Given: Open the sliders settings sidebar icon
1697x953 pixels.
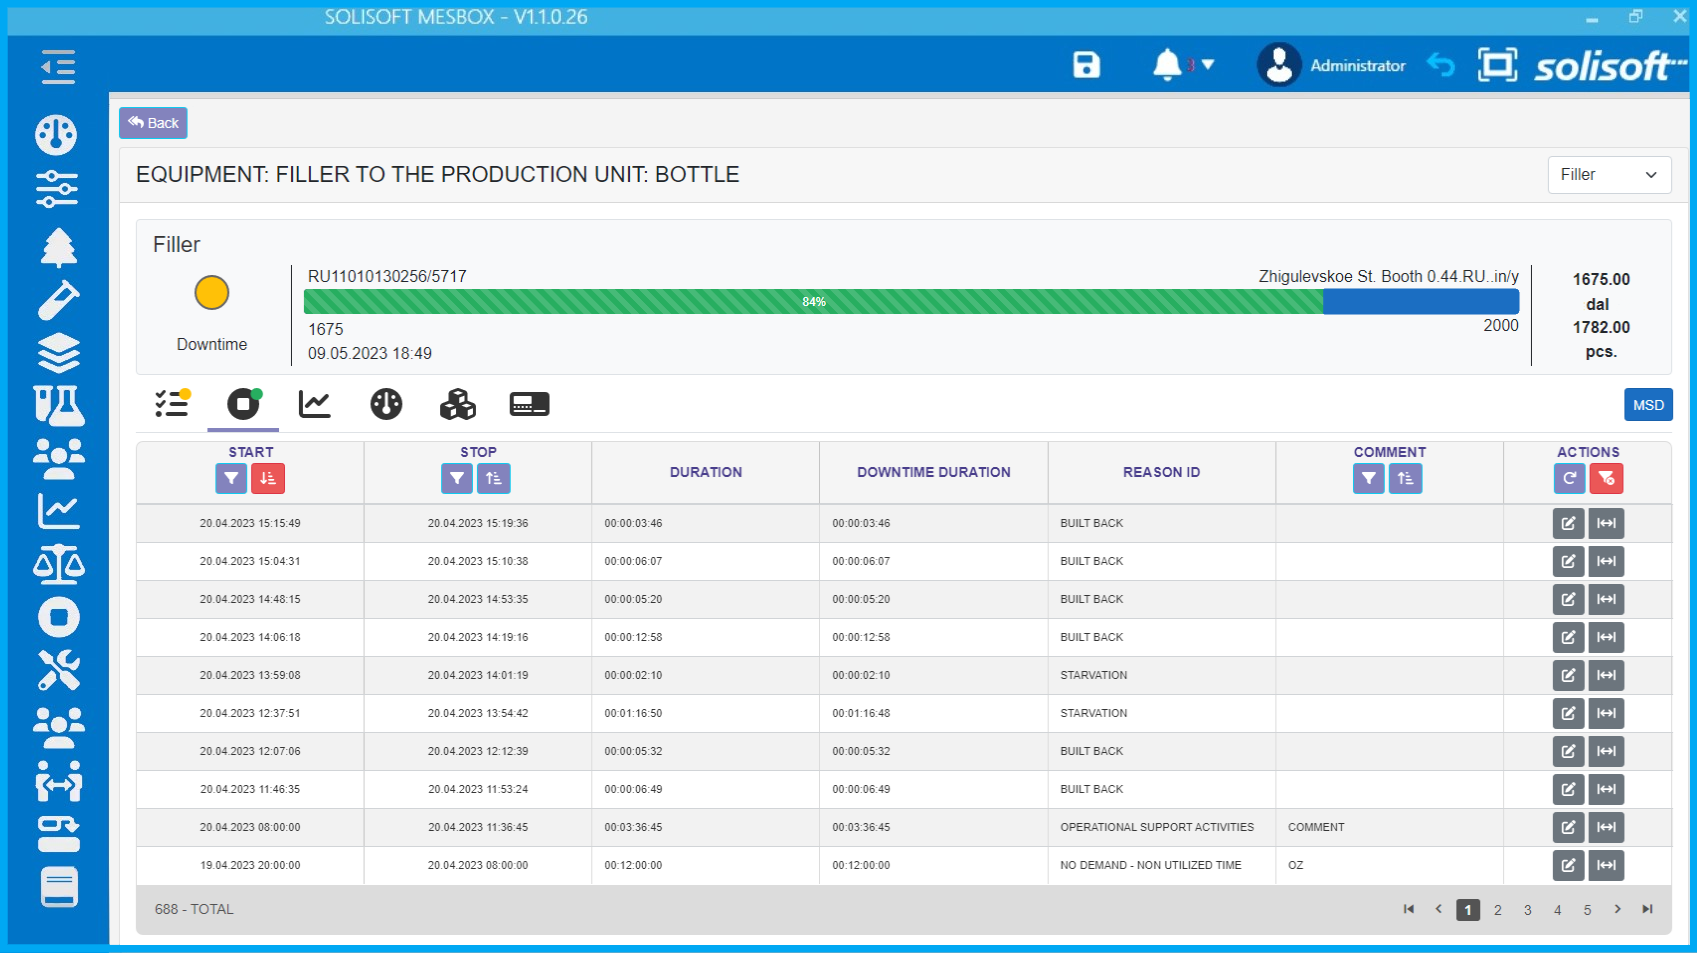Looking at the screenshot, I should coord(57,189).
